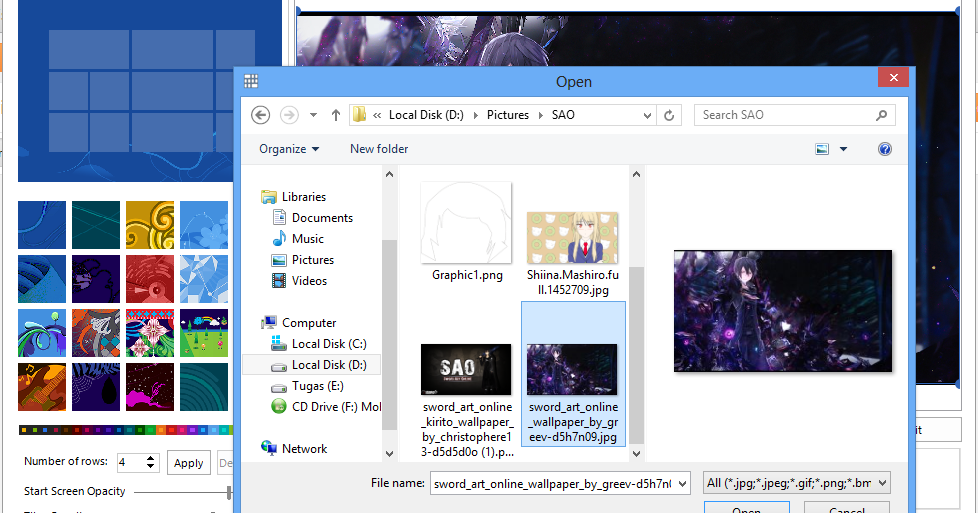This screenshot has height=513, width=978.
Task: Choose the rainbow landscape background pattern
Action: click(204, 333)
